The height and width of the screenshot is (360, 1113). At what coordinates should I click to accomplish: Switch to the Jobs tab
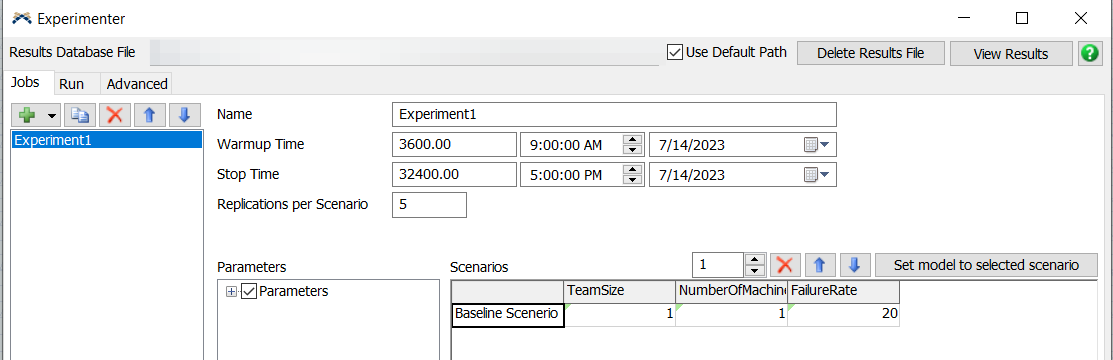point(26,82)
